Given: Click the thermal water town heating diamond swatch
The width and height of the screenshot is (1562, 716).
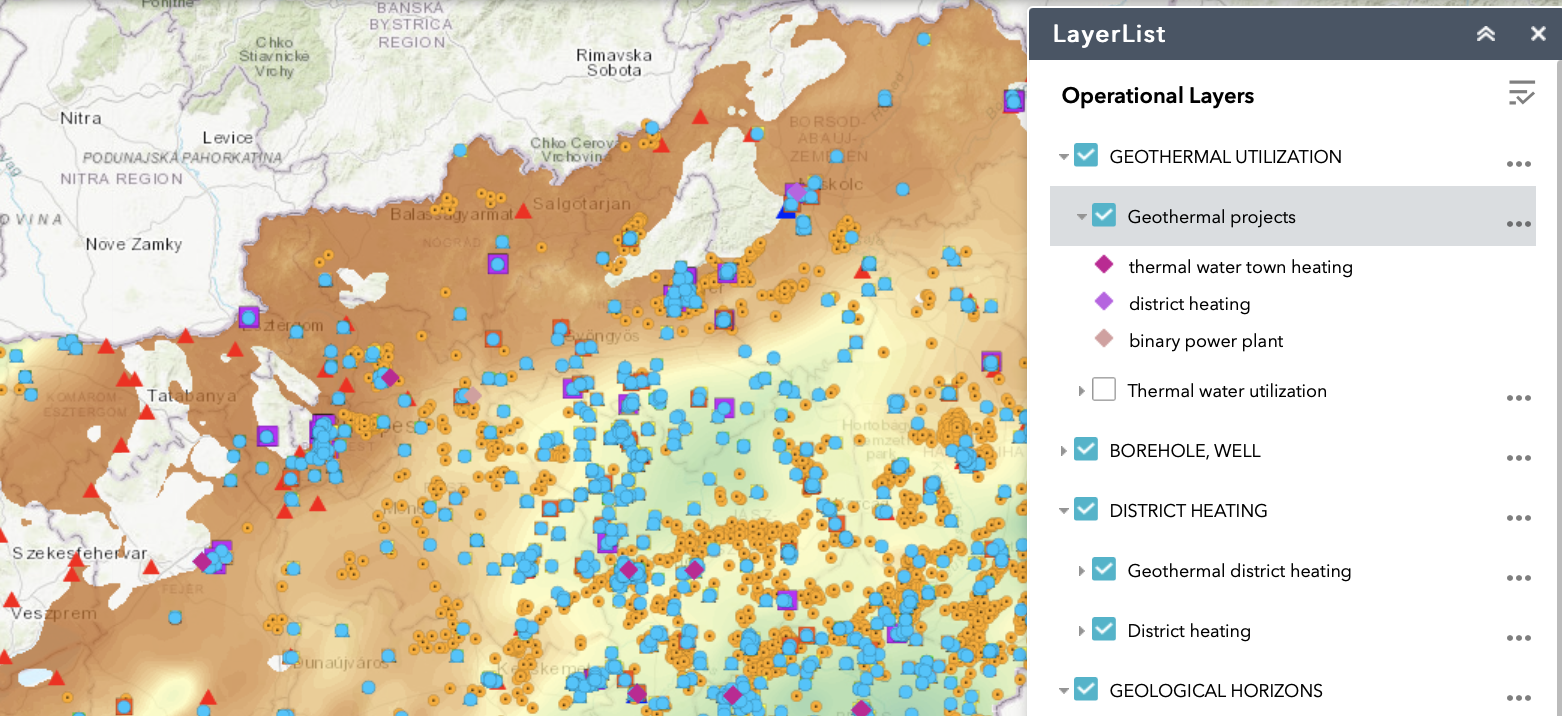Looking at the screenshot, I should (1104, 264).
